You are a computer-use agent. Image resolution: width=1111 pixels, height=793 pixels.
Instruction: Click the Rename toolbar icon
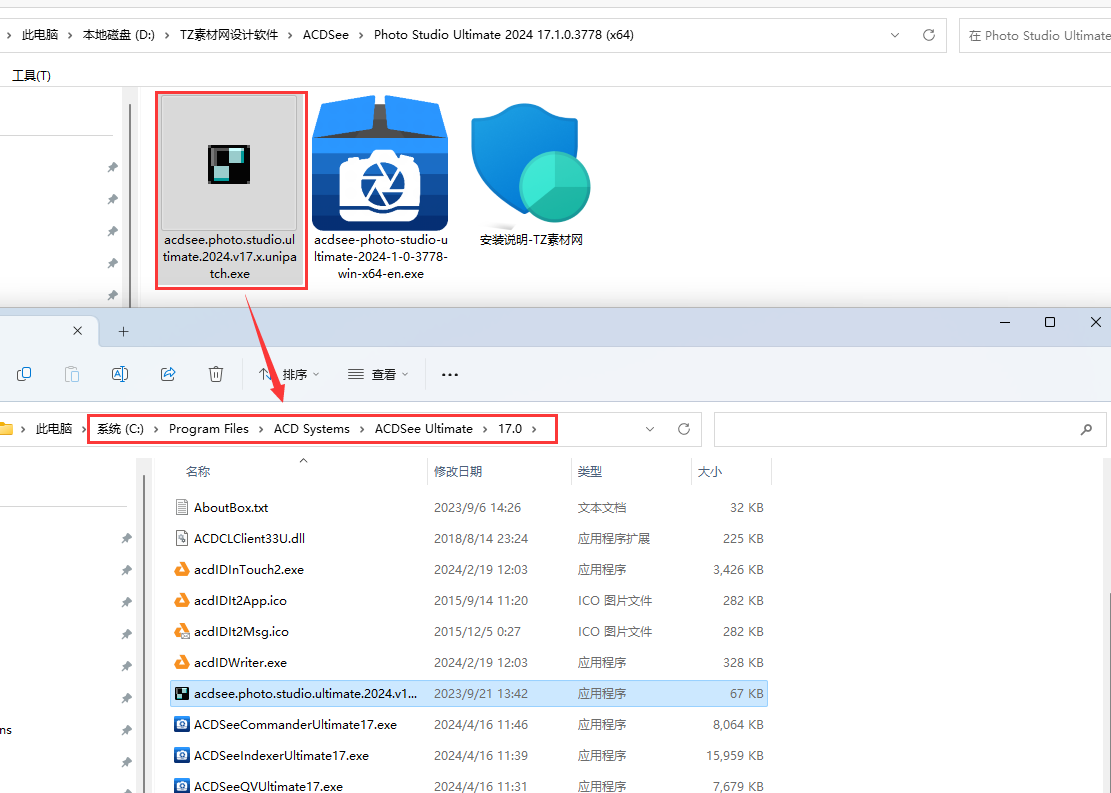coord(120,373)
